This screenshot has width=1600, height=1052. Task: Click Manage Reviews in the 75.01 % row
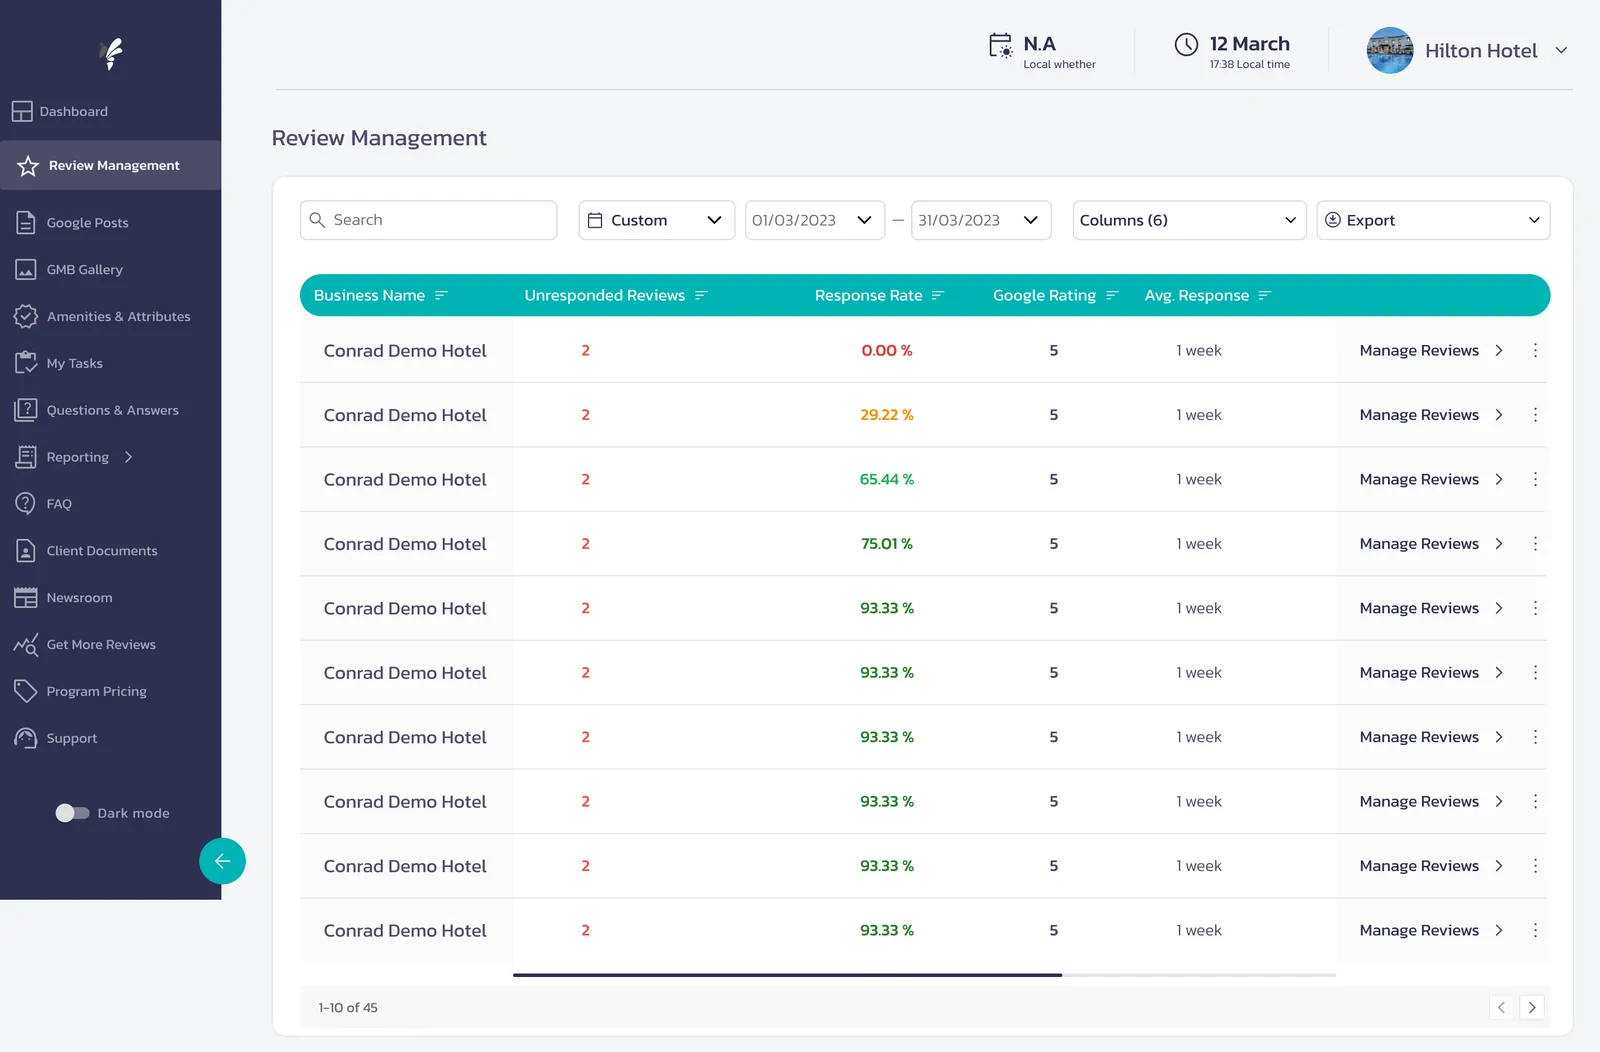pos(1431,543)
